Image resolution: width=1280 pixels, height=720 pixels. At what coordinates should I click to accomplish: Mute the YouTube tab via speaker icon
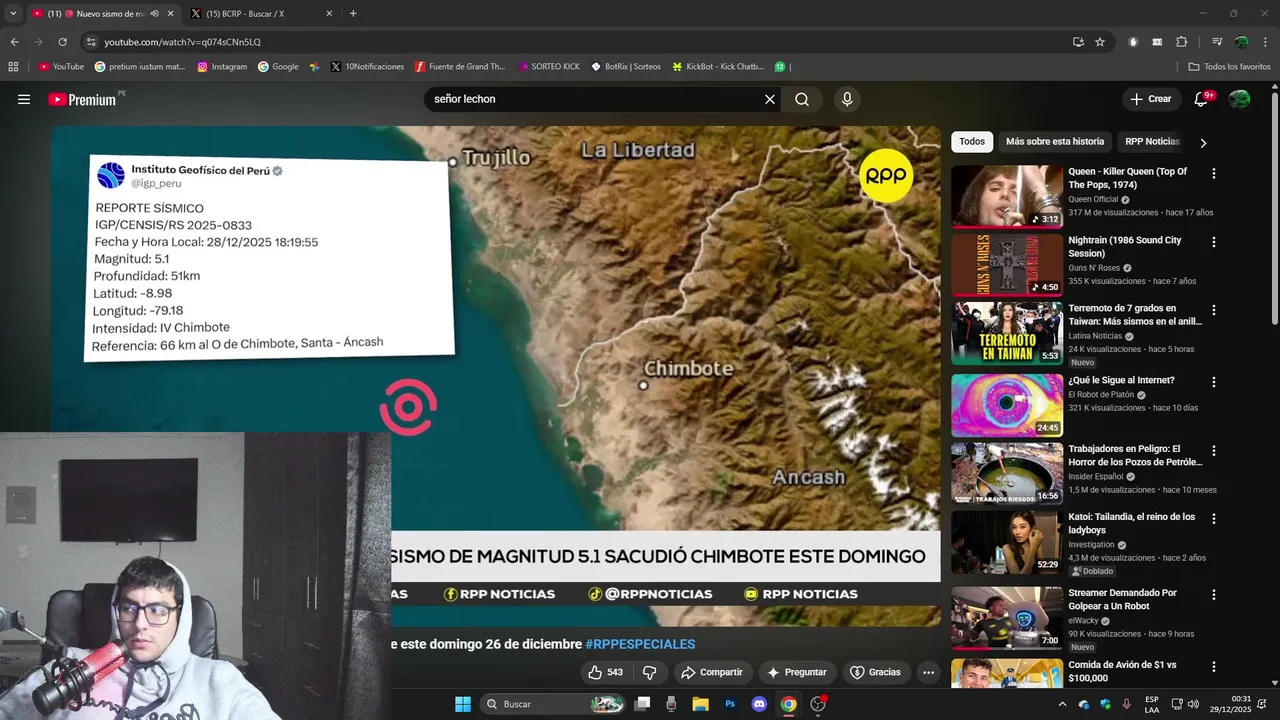click(154, 13)
